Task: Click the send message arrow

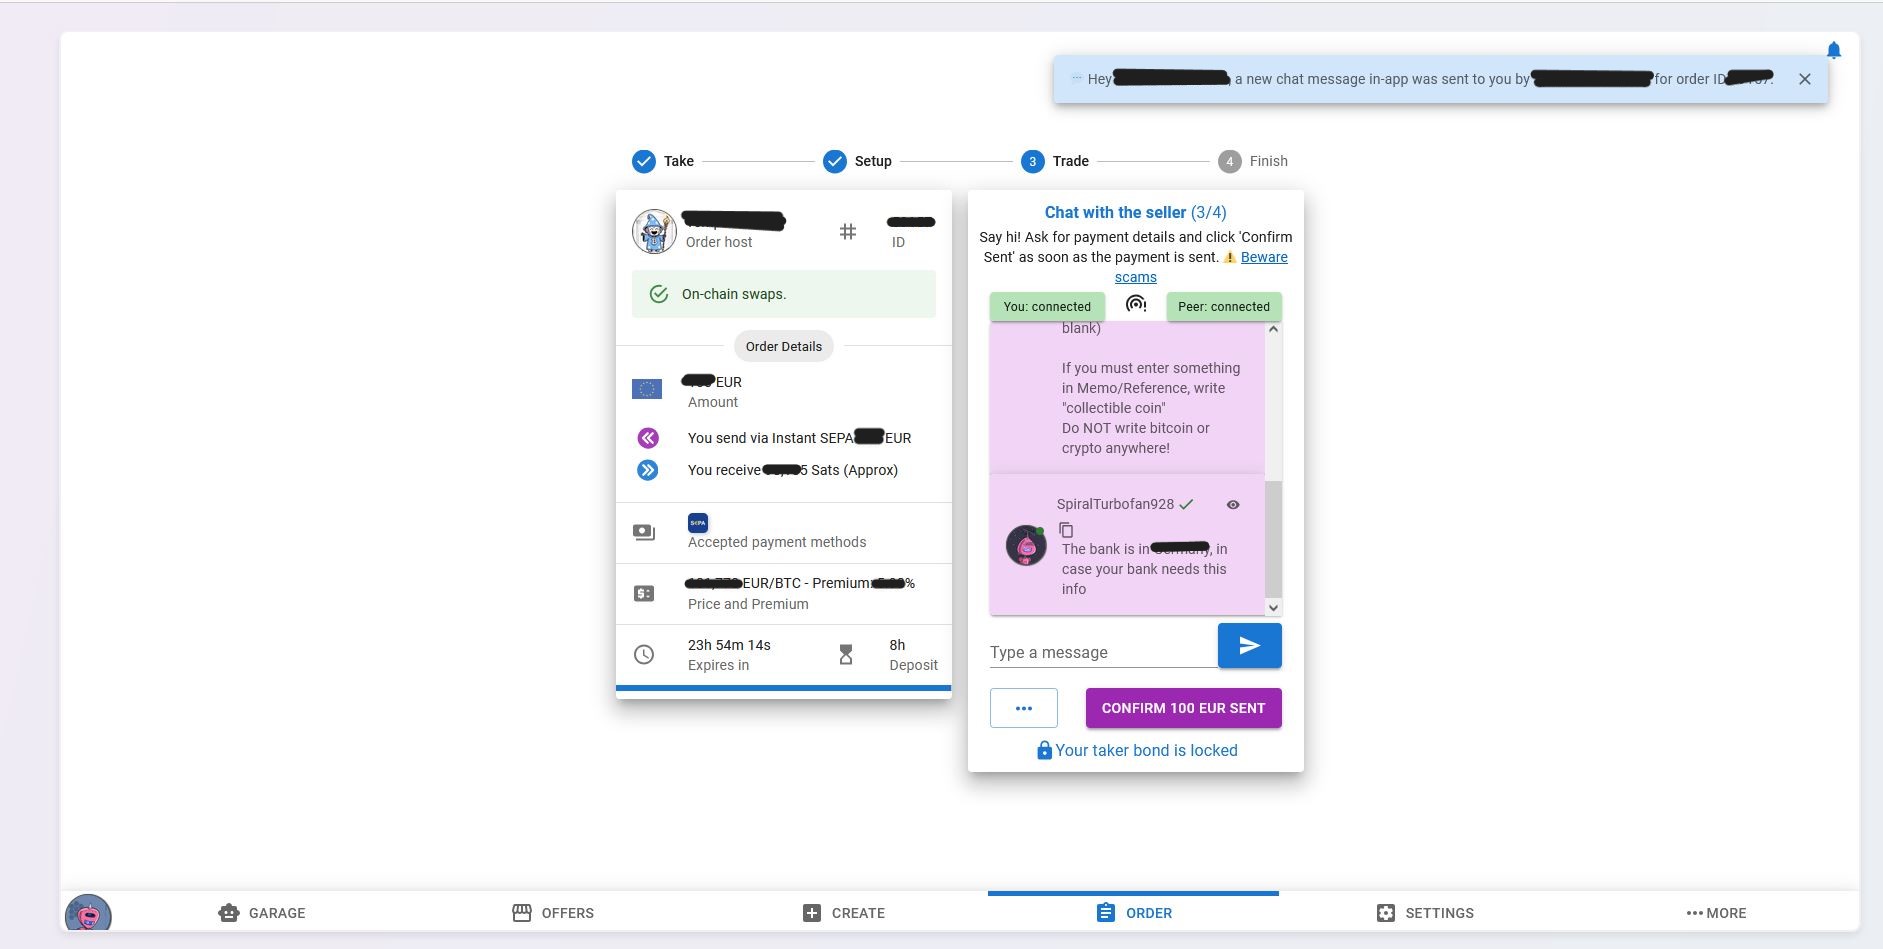Action: [1248, 645]
